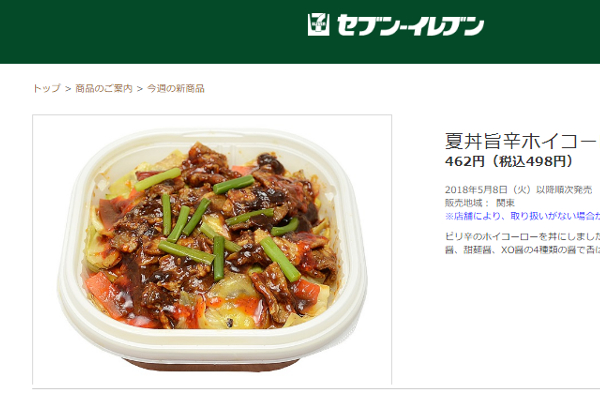Image resolution: width=600 pixels, height=400 pixels.
Task: Click the second breadcrumb separator arrow
Action: pos(140,89)
